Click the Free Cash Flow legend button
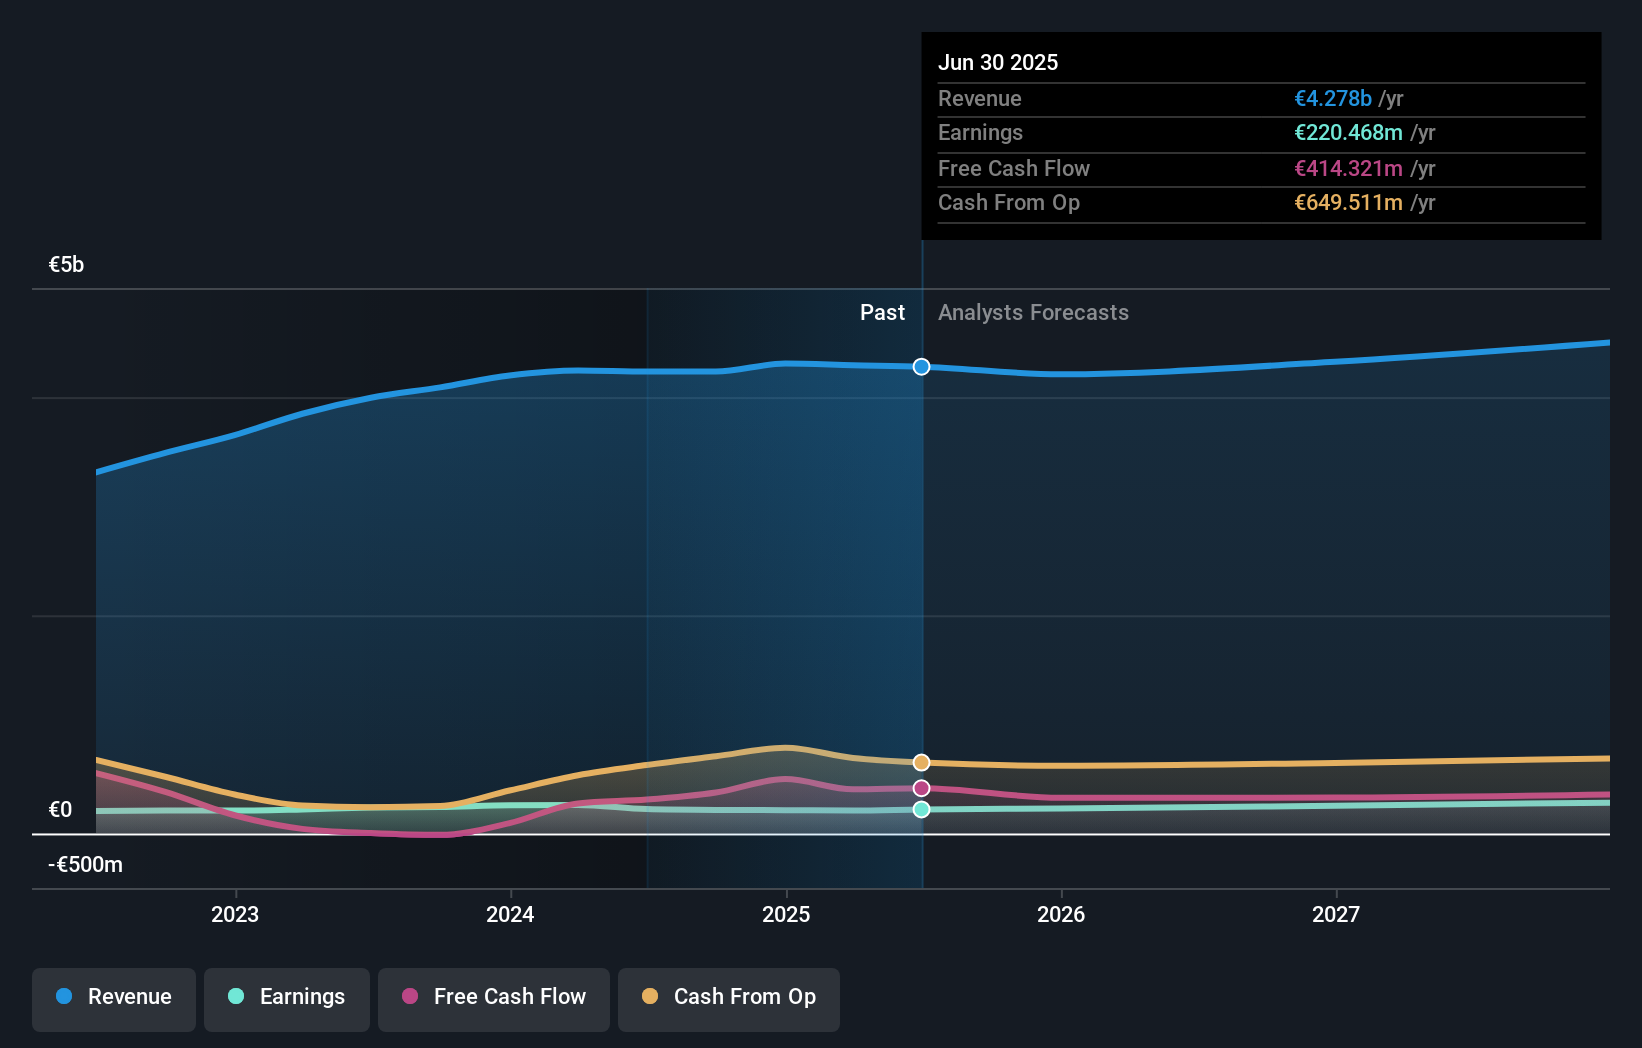 tap(494, 997)
